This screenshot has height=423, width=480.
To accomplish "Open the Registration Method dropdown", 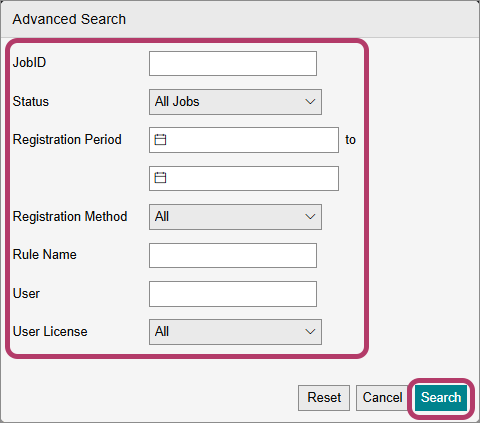I will coord(235,217).
